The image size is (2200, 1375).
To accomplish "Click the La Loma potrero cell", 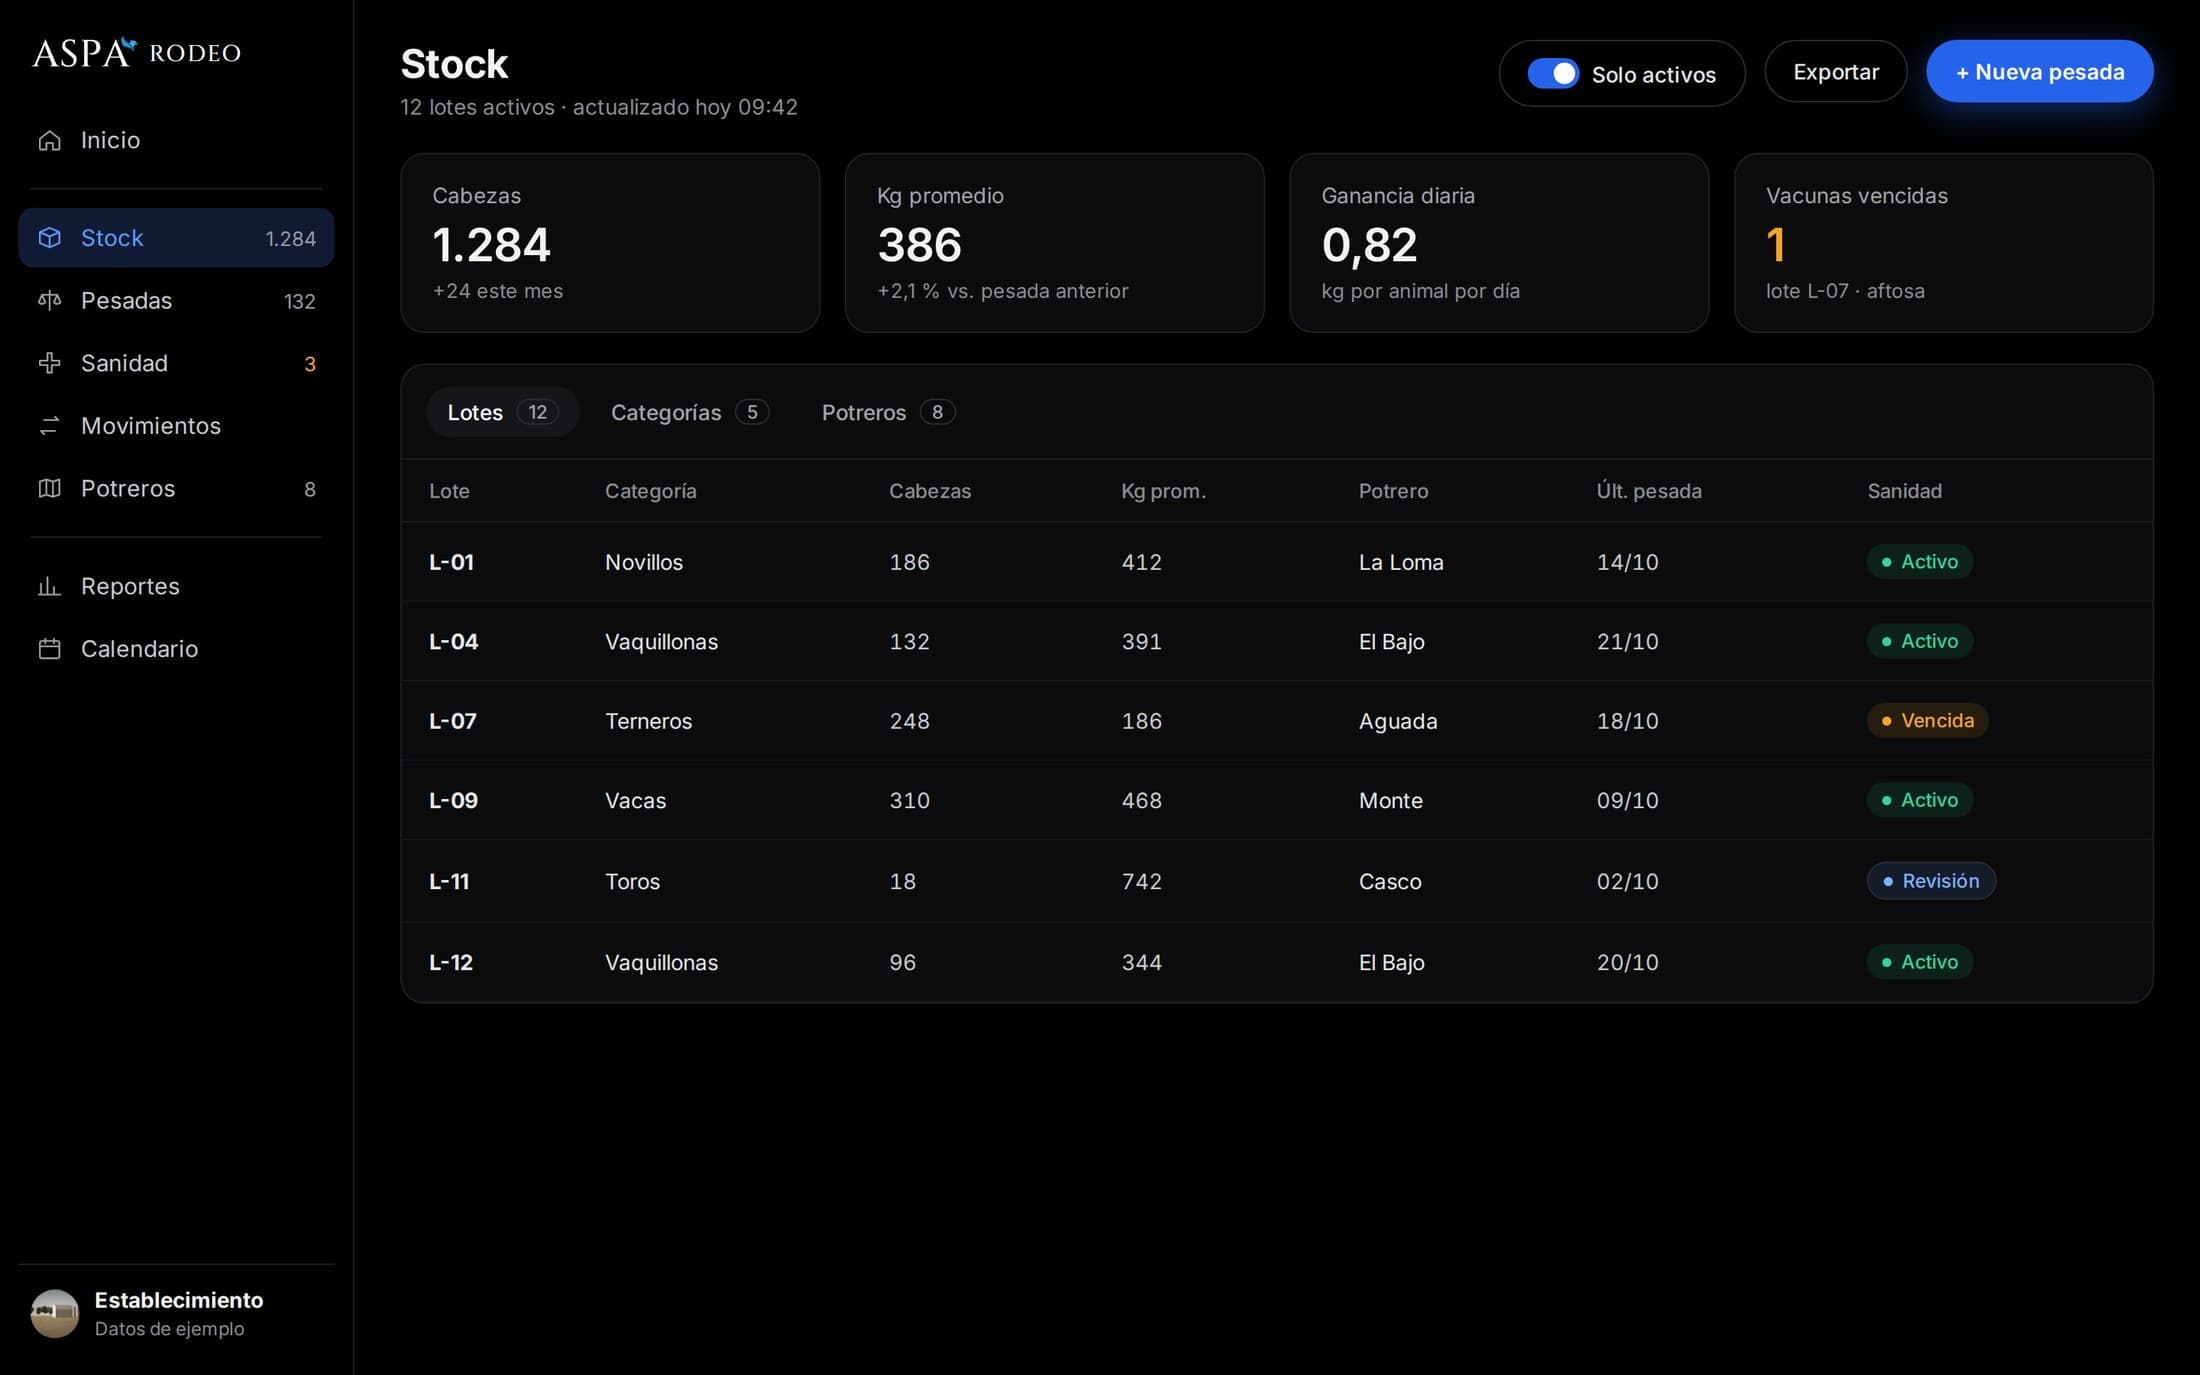I will 1401,562.
